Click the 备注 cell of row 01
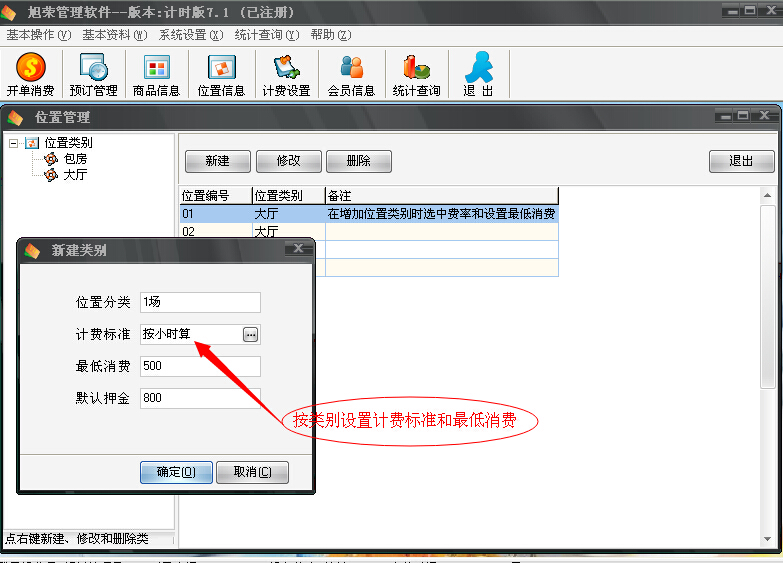The height and width of the screenshot is (563, 783). [x=442, y=214]
